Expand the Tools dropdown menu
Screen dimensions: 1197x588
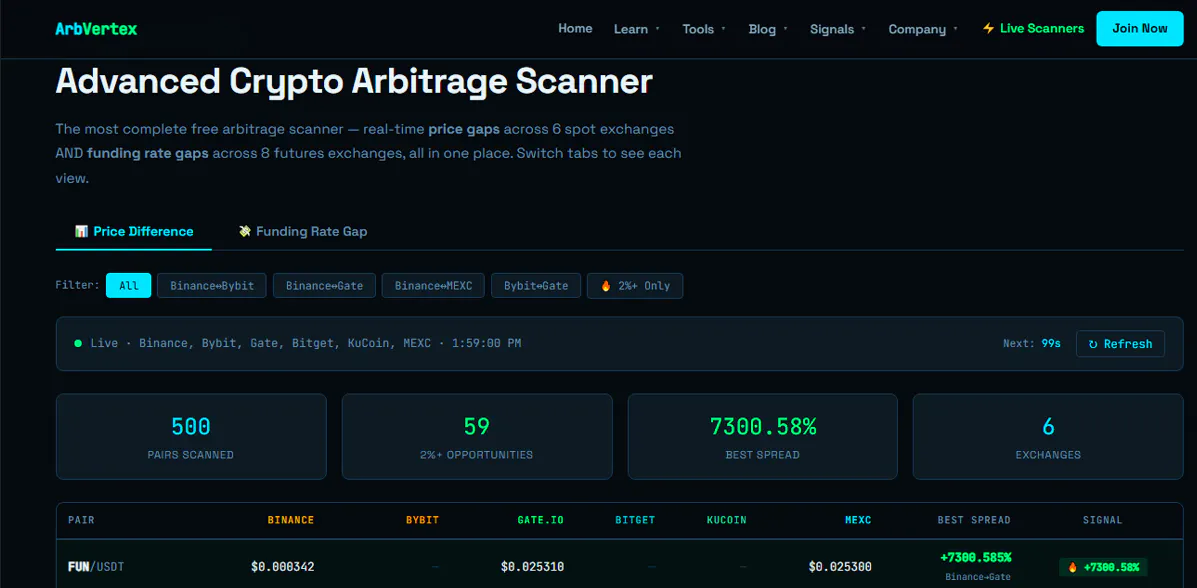pos(704,29)
